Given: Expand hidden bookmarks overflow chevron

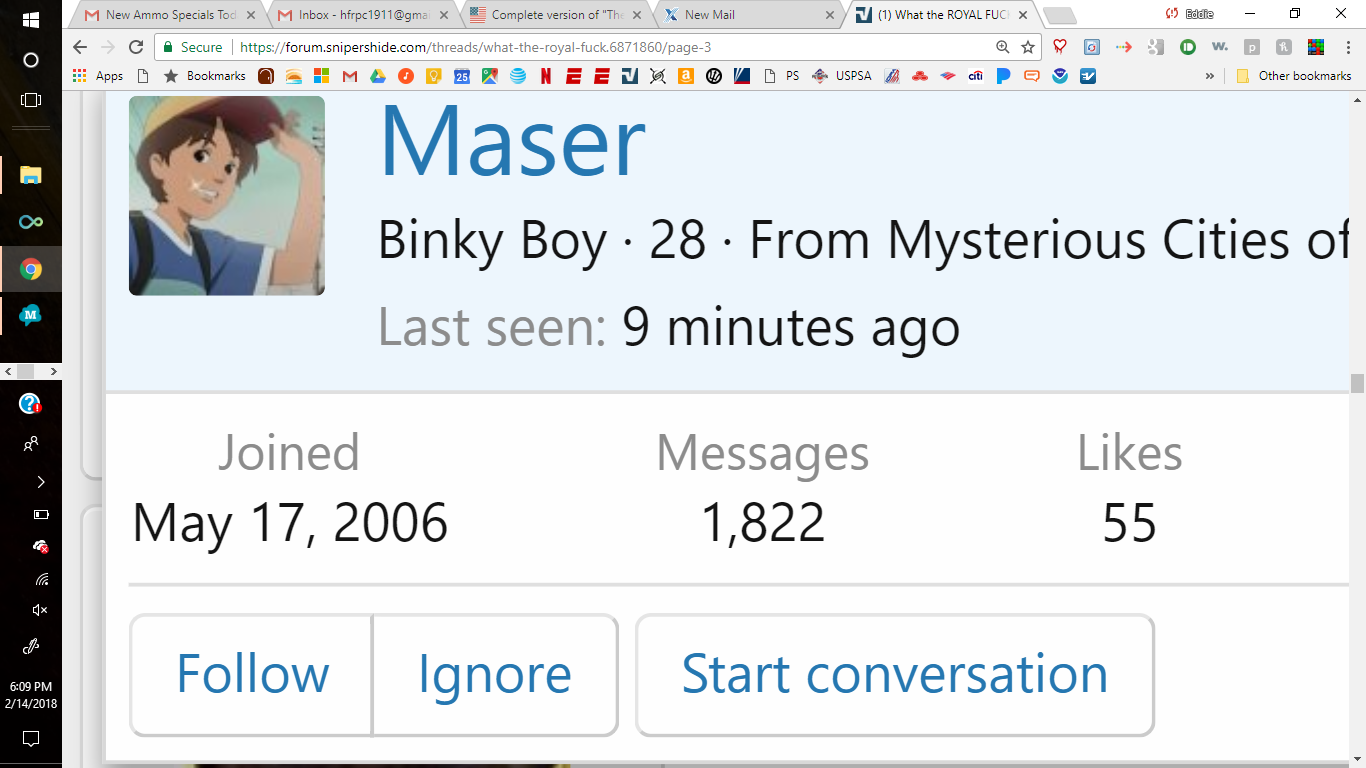Looking at the screenshot, I should (x=1210, y=76).
